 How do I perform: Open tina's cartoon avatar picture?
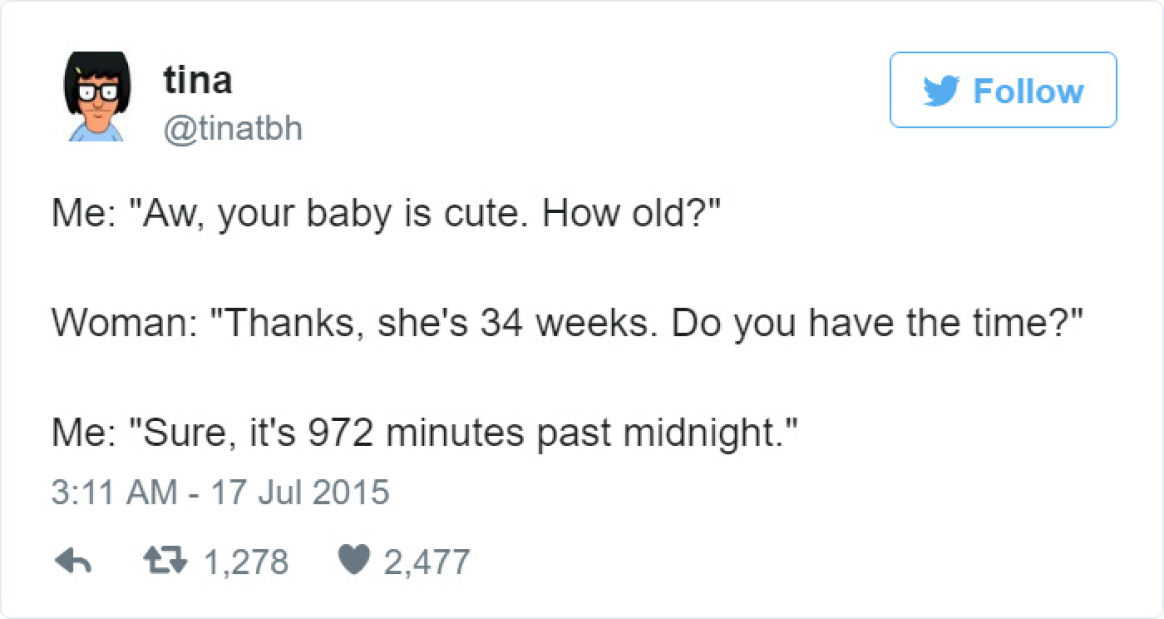coord(97,96)
